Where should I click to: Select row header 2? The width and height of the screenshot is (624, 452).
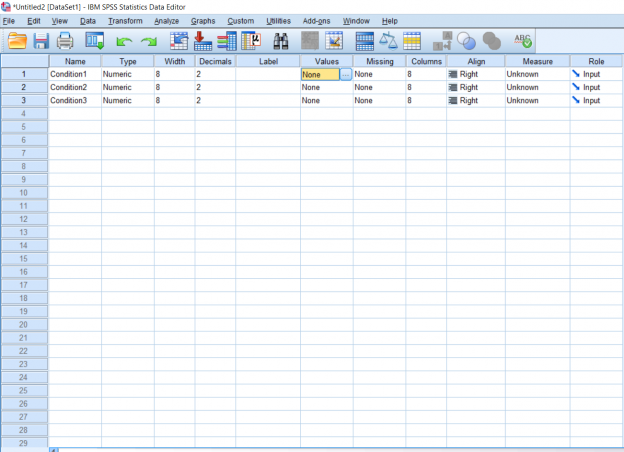pos(24,87)
